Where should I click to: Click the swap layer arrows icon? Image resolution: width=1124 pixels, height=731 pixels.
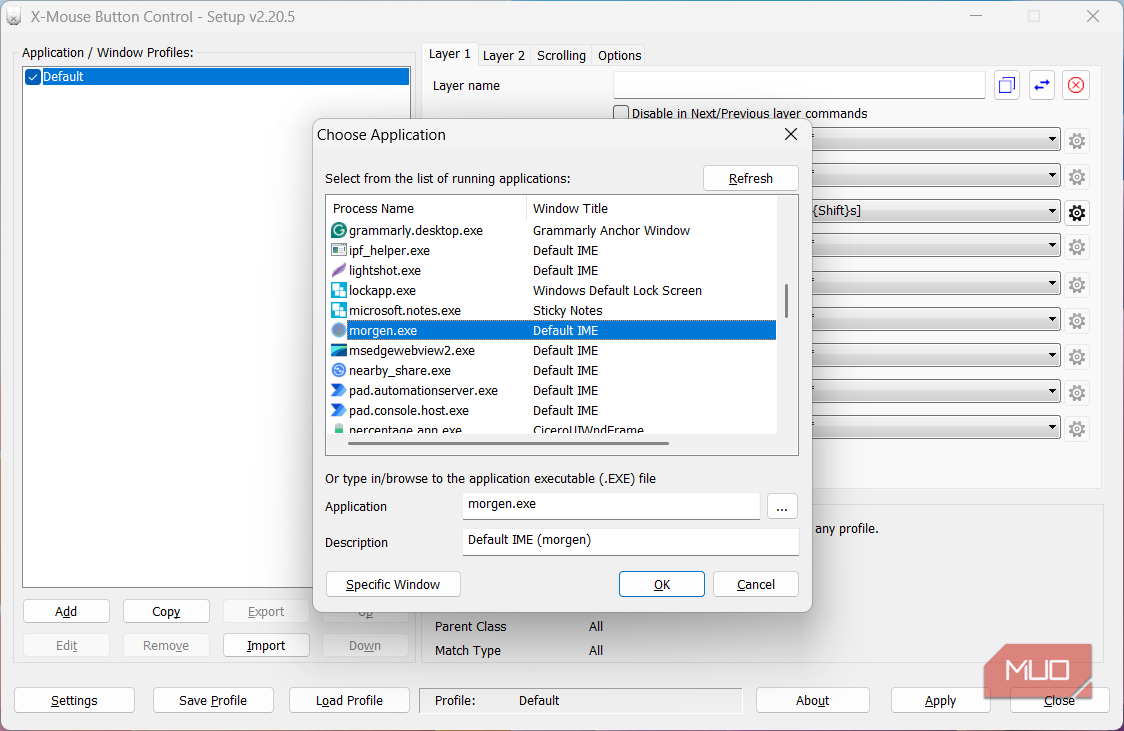1042,85
